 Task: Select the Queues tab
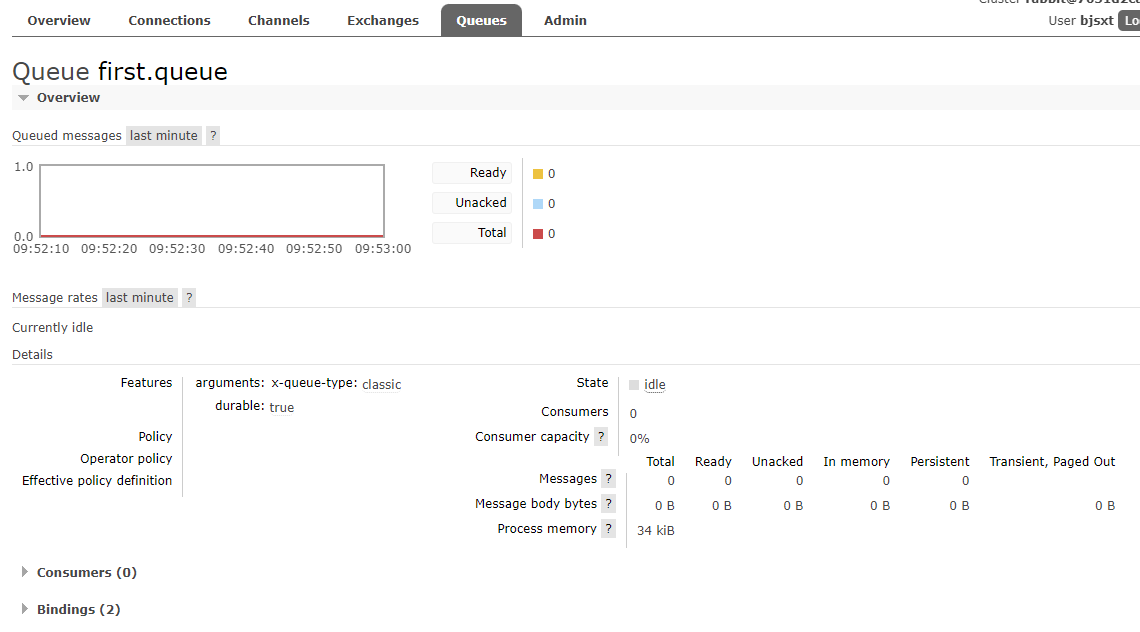481,20
